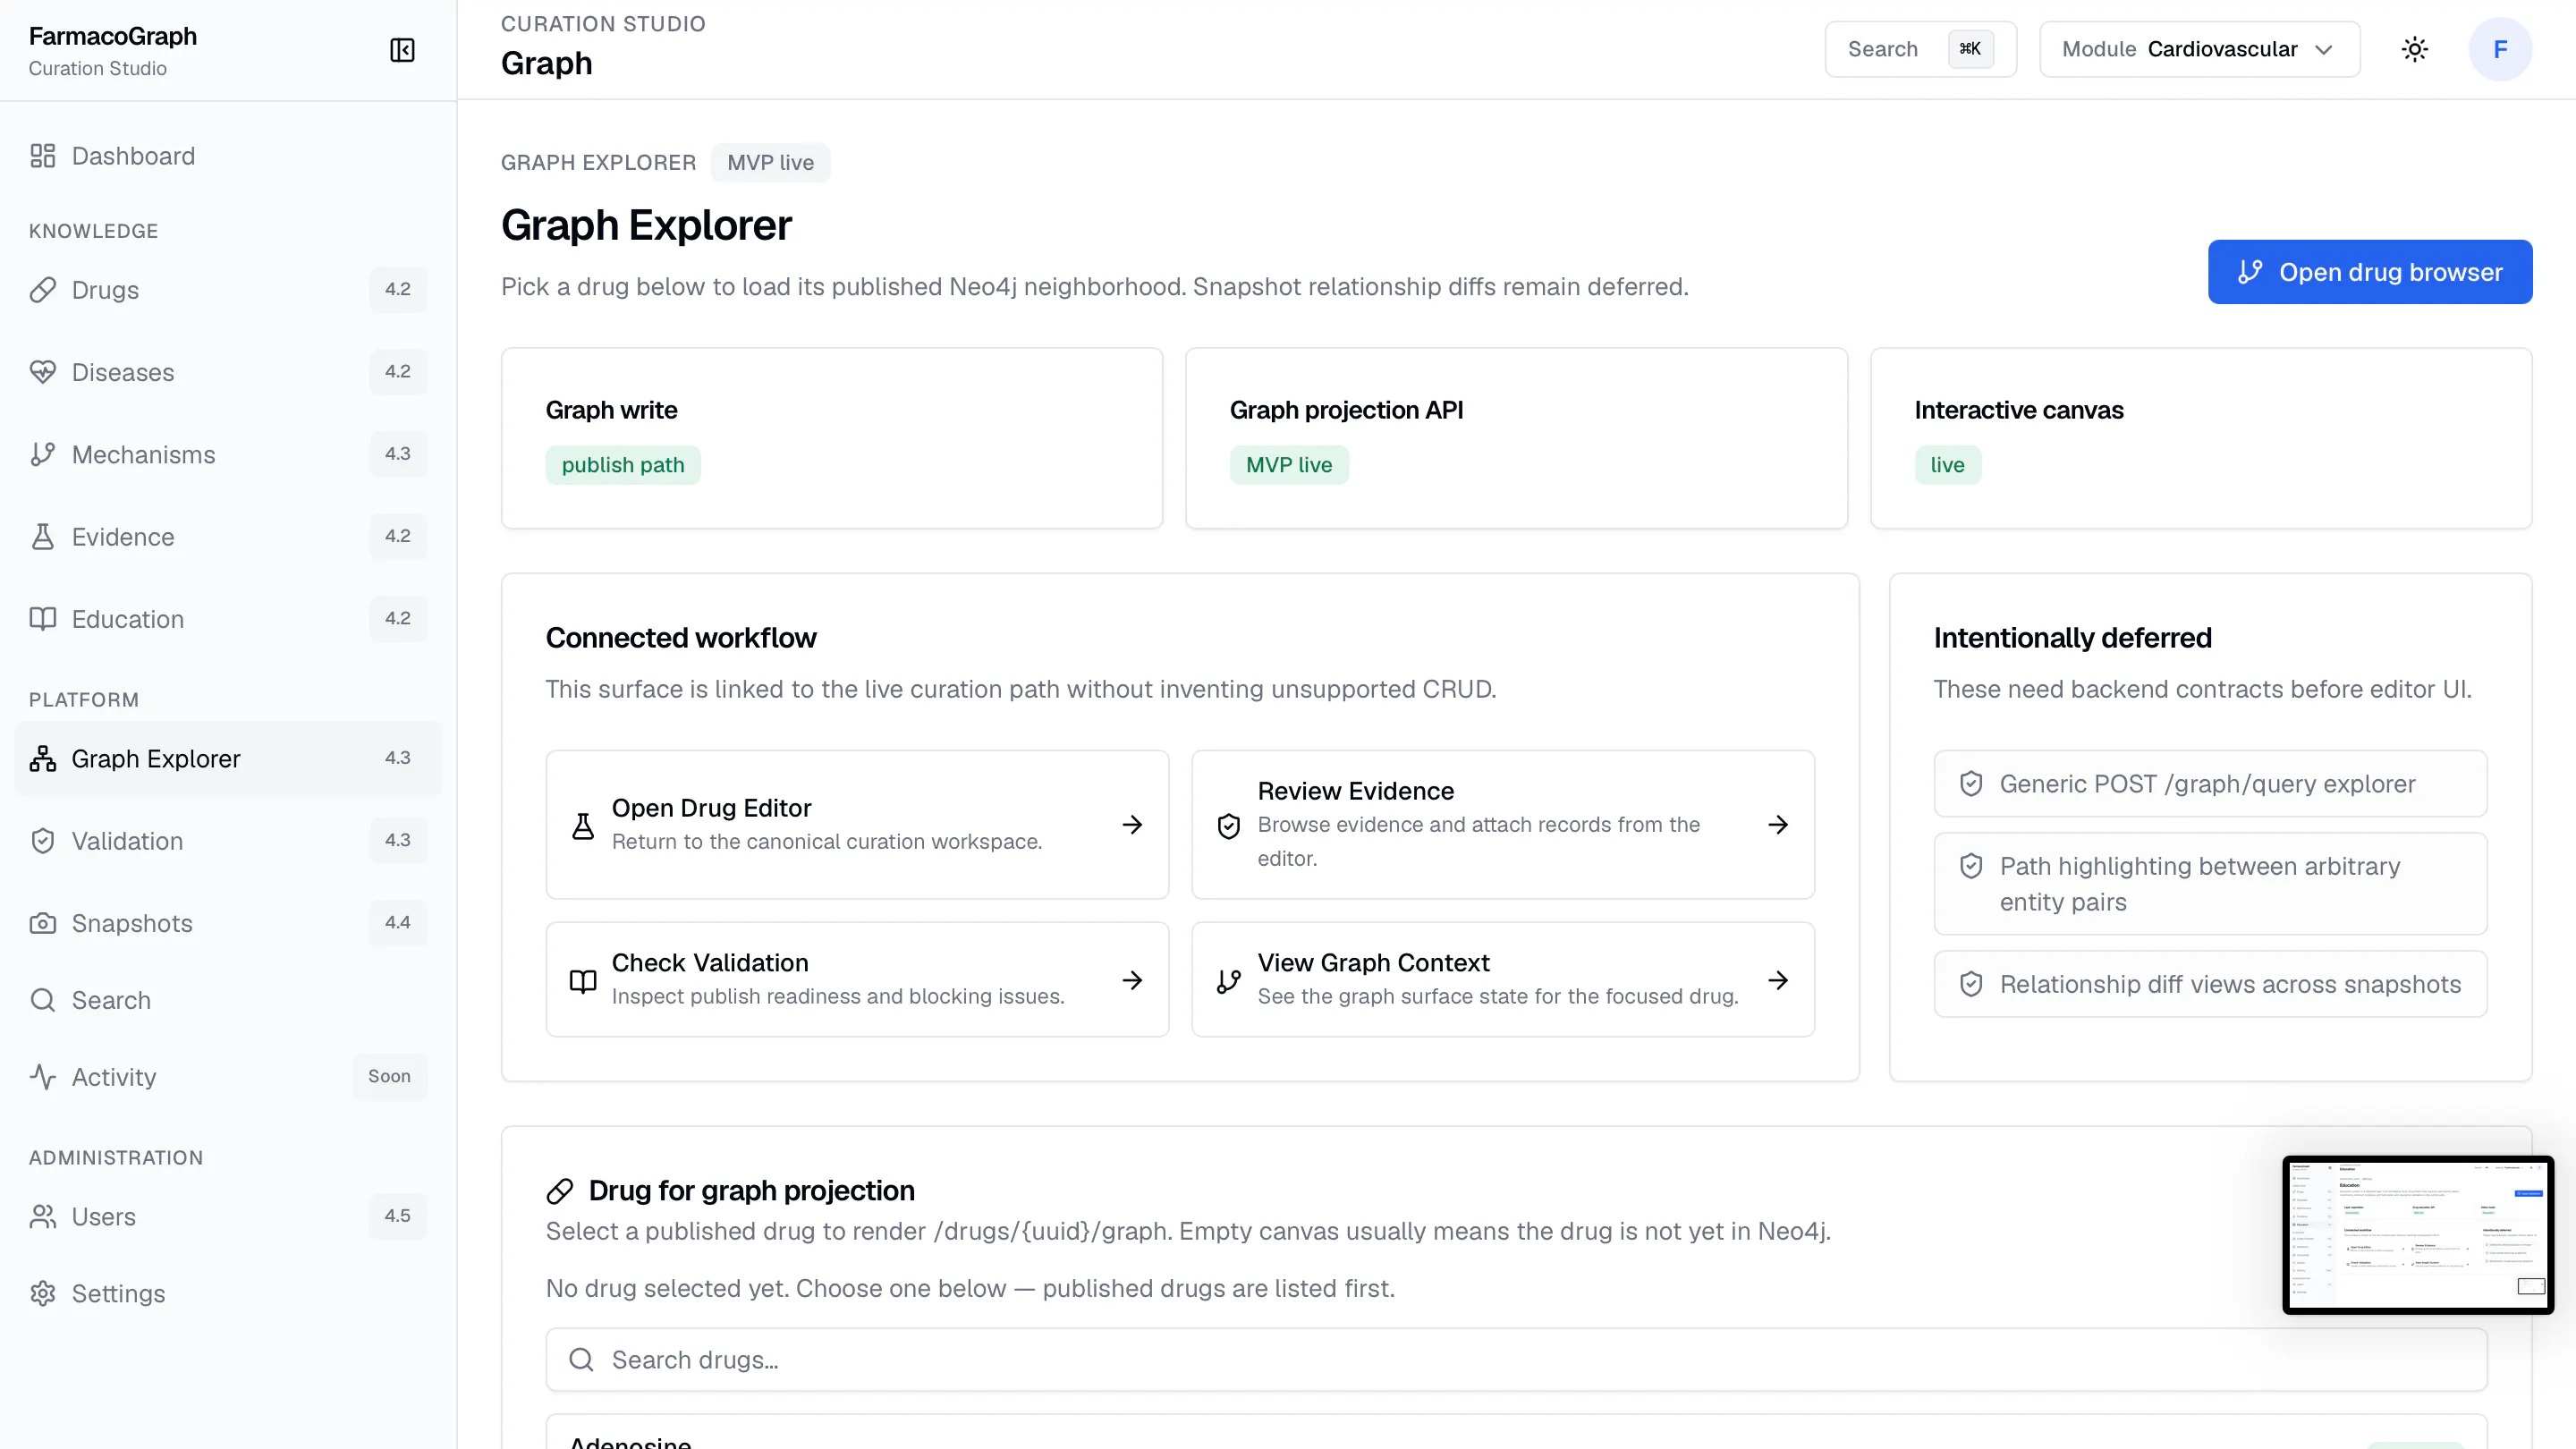2576x1449 pixels.
Task: Click the flask icon on Open Drug Editor
Action: click(583, 826)
